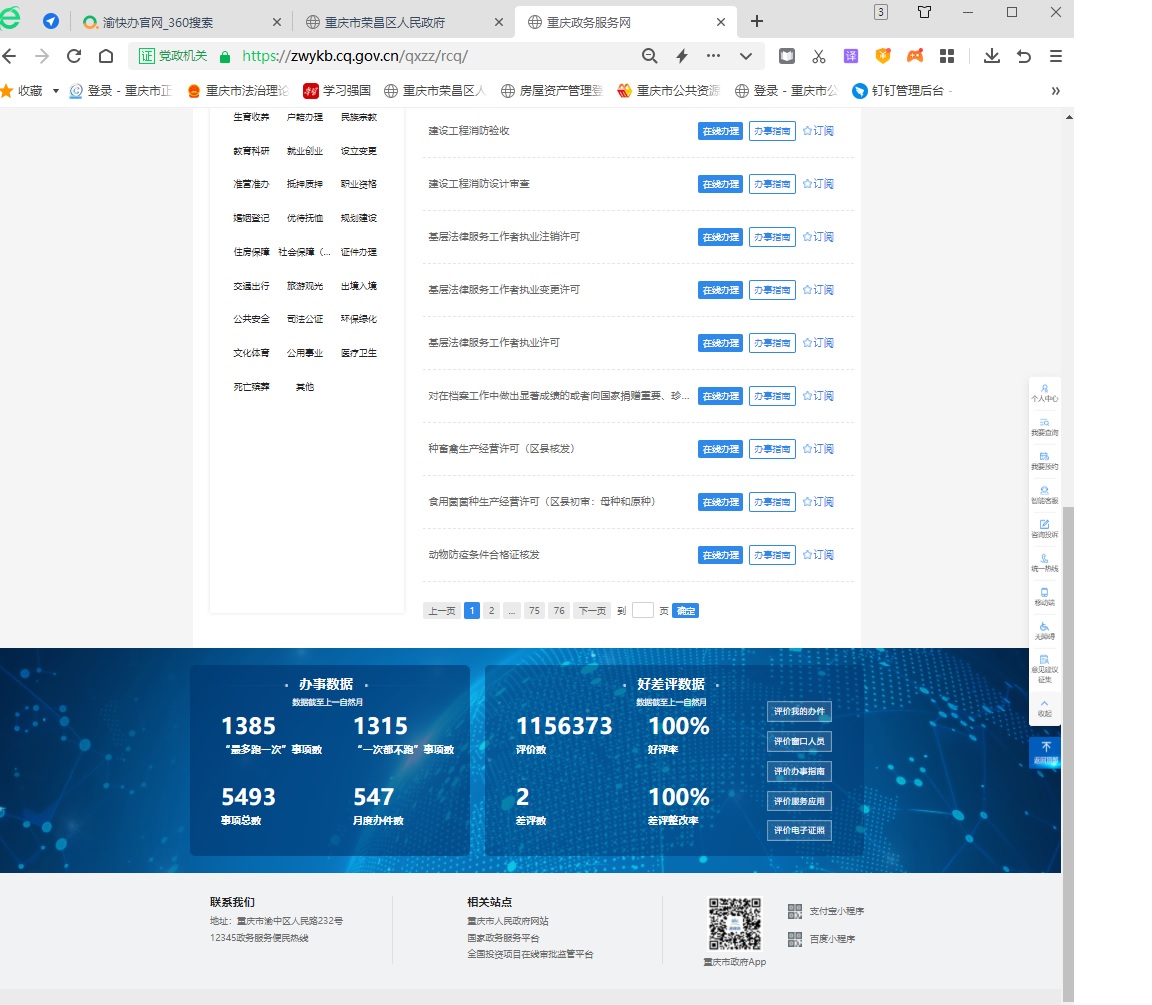1152x1005 pixels.
Task: Select the 教育科研 category
Action: [251, 151]
